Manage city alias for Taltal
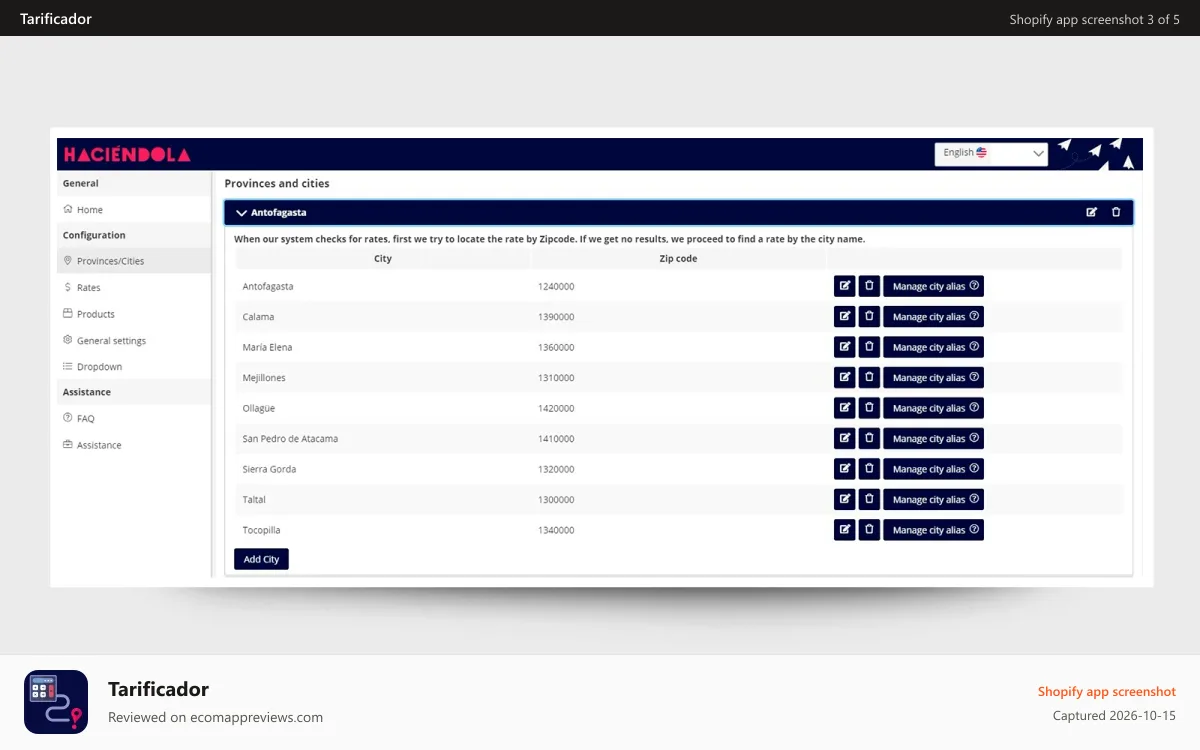 coord(933,500)
